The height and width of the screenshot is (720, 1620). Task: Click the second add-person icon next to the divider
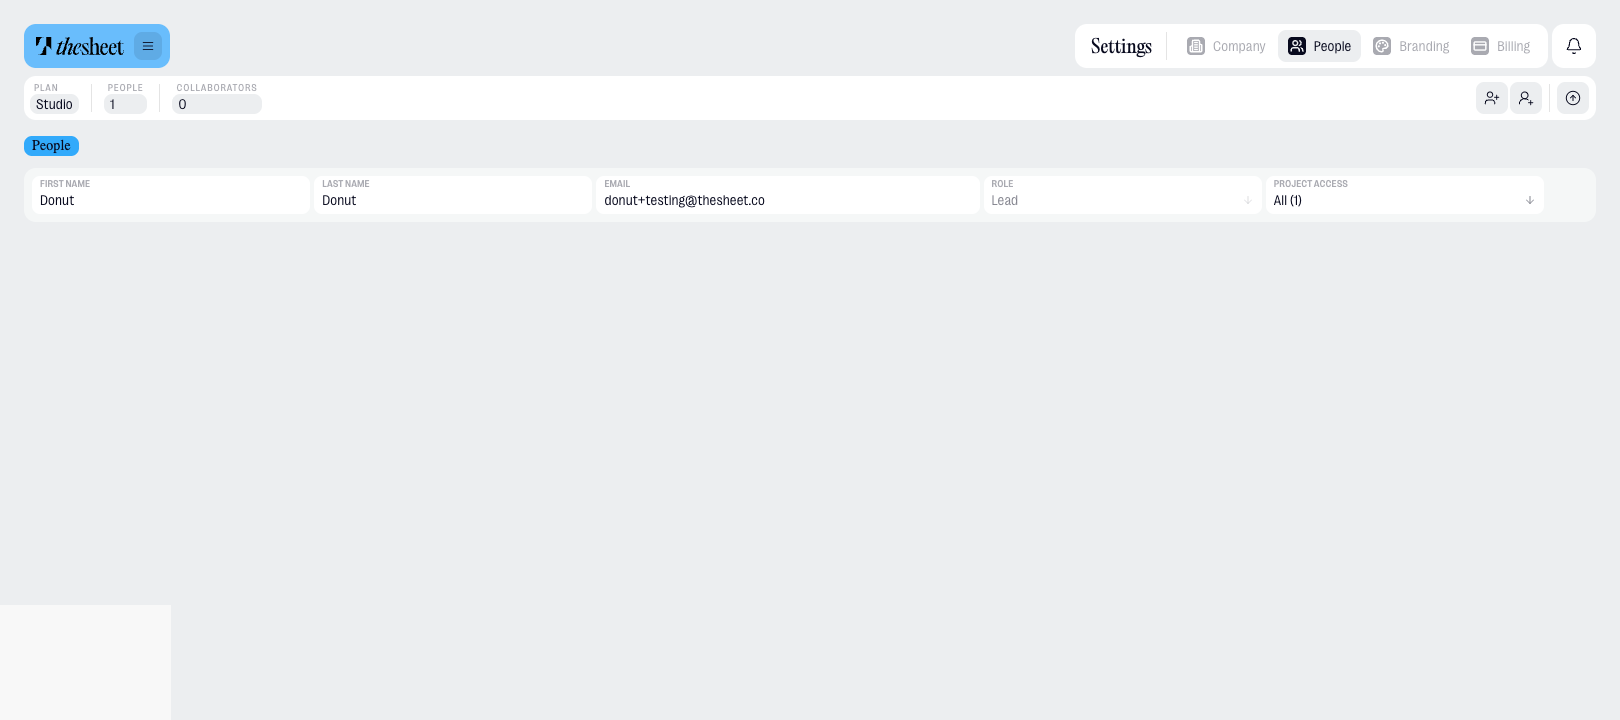(1526, 98)
